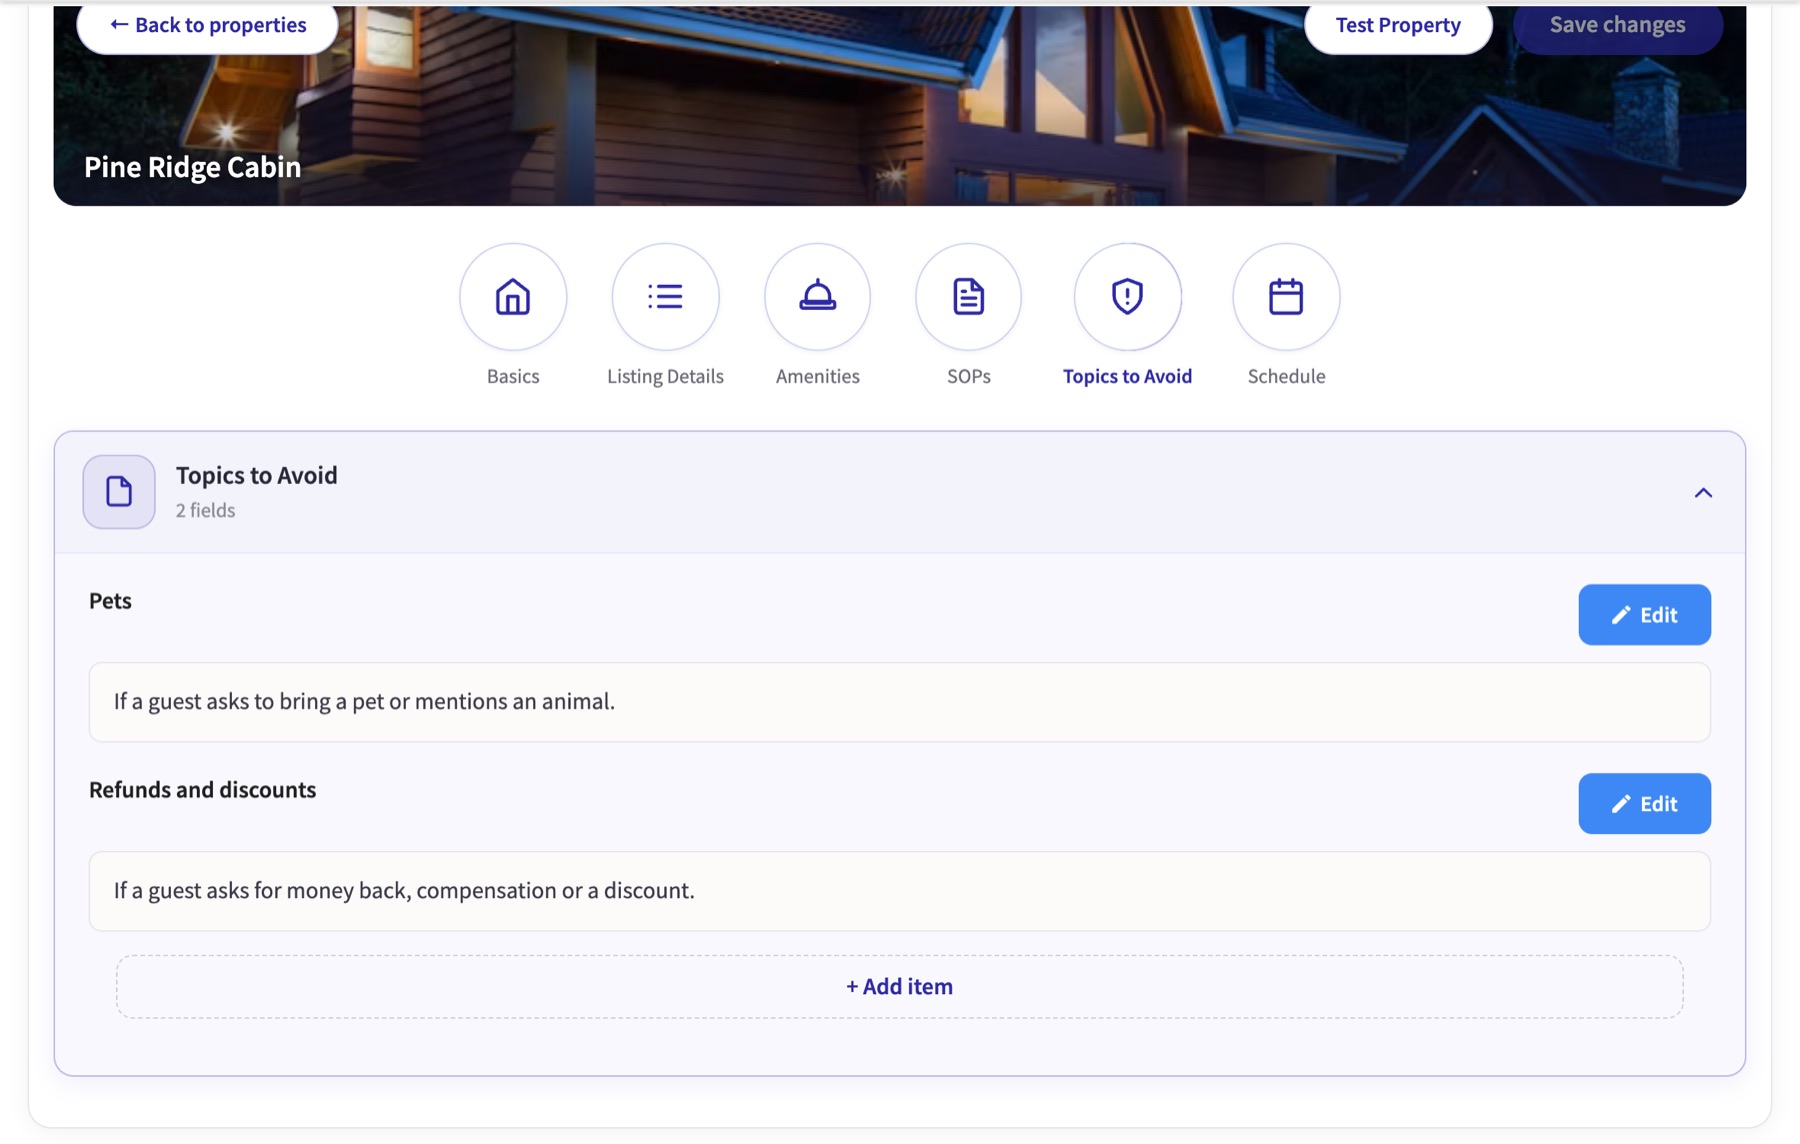Open the SOPs document icon

[968, 297]
